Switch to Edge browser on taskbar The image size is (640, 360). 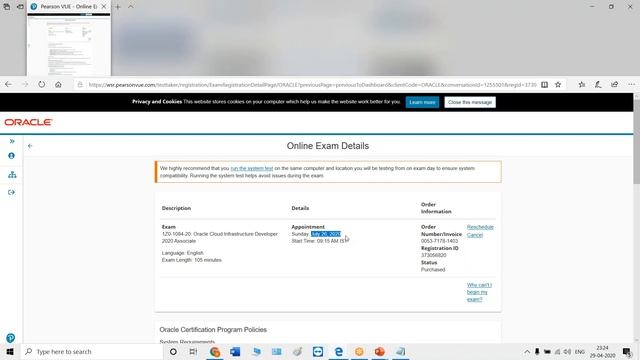click(338, 351)
